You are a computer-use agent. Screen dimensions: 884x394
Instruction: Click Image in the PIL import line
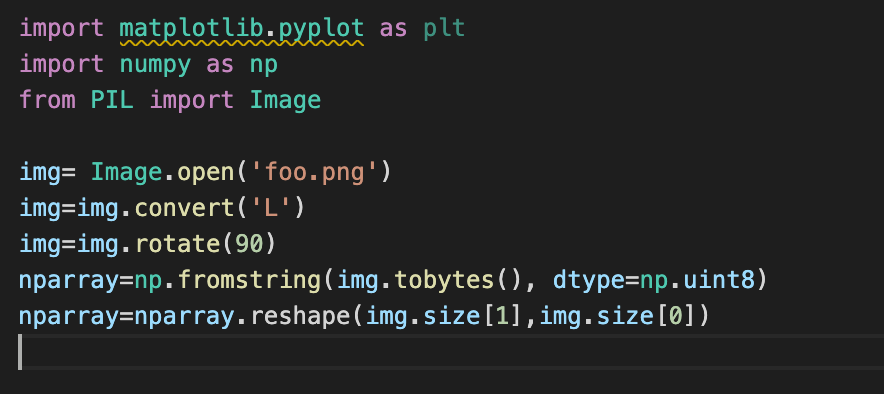pos(285,100)
